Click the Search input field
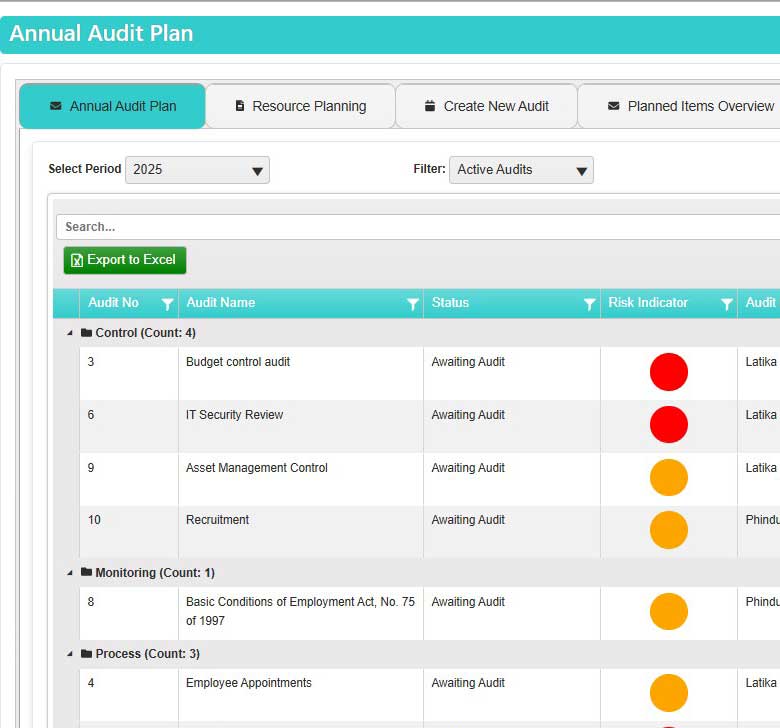 click(x=418, y=227)
